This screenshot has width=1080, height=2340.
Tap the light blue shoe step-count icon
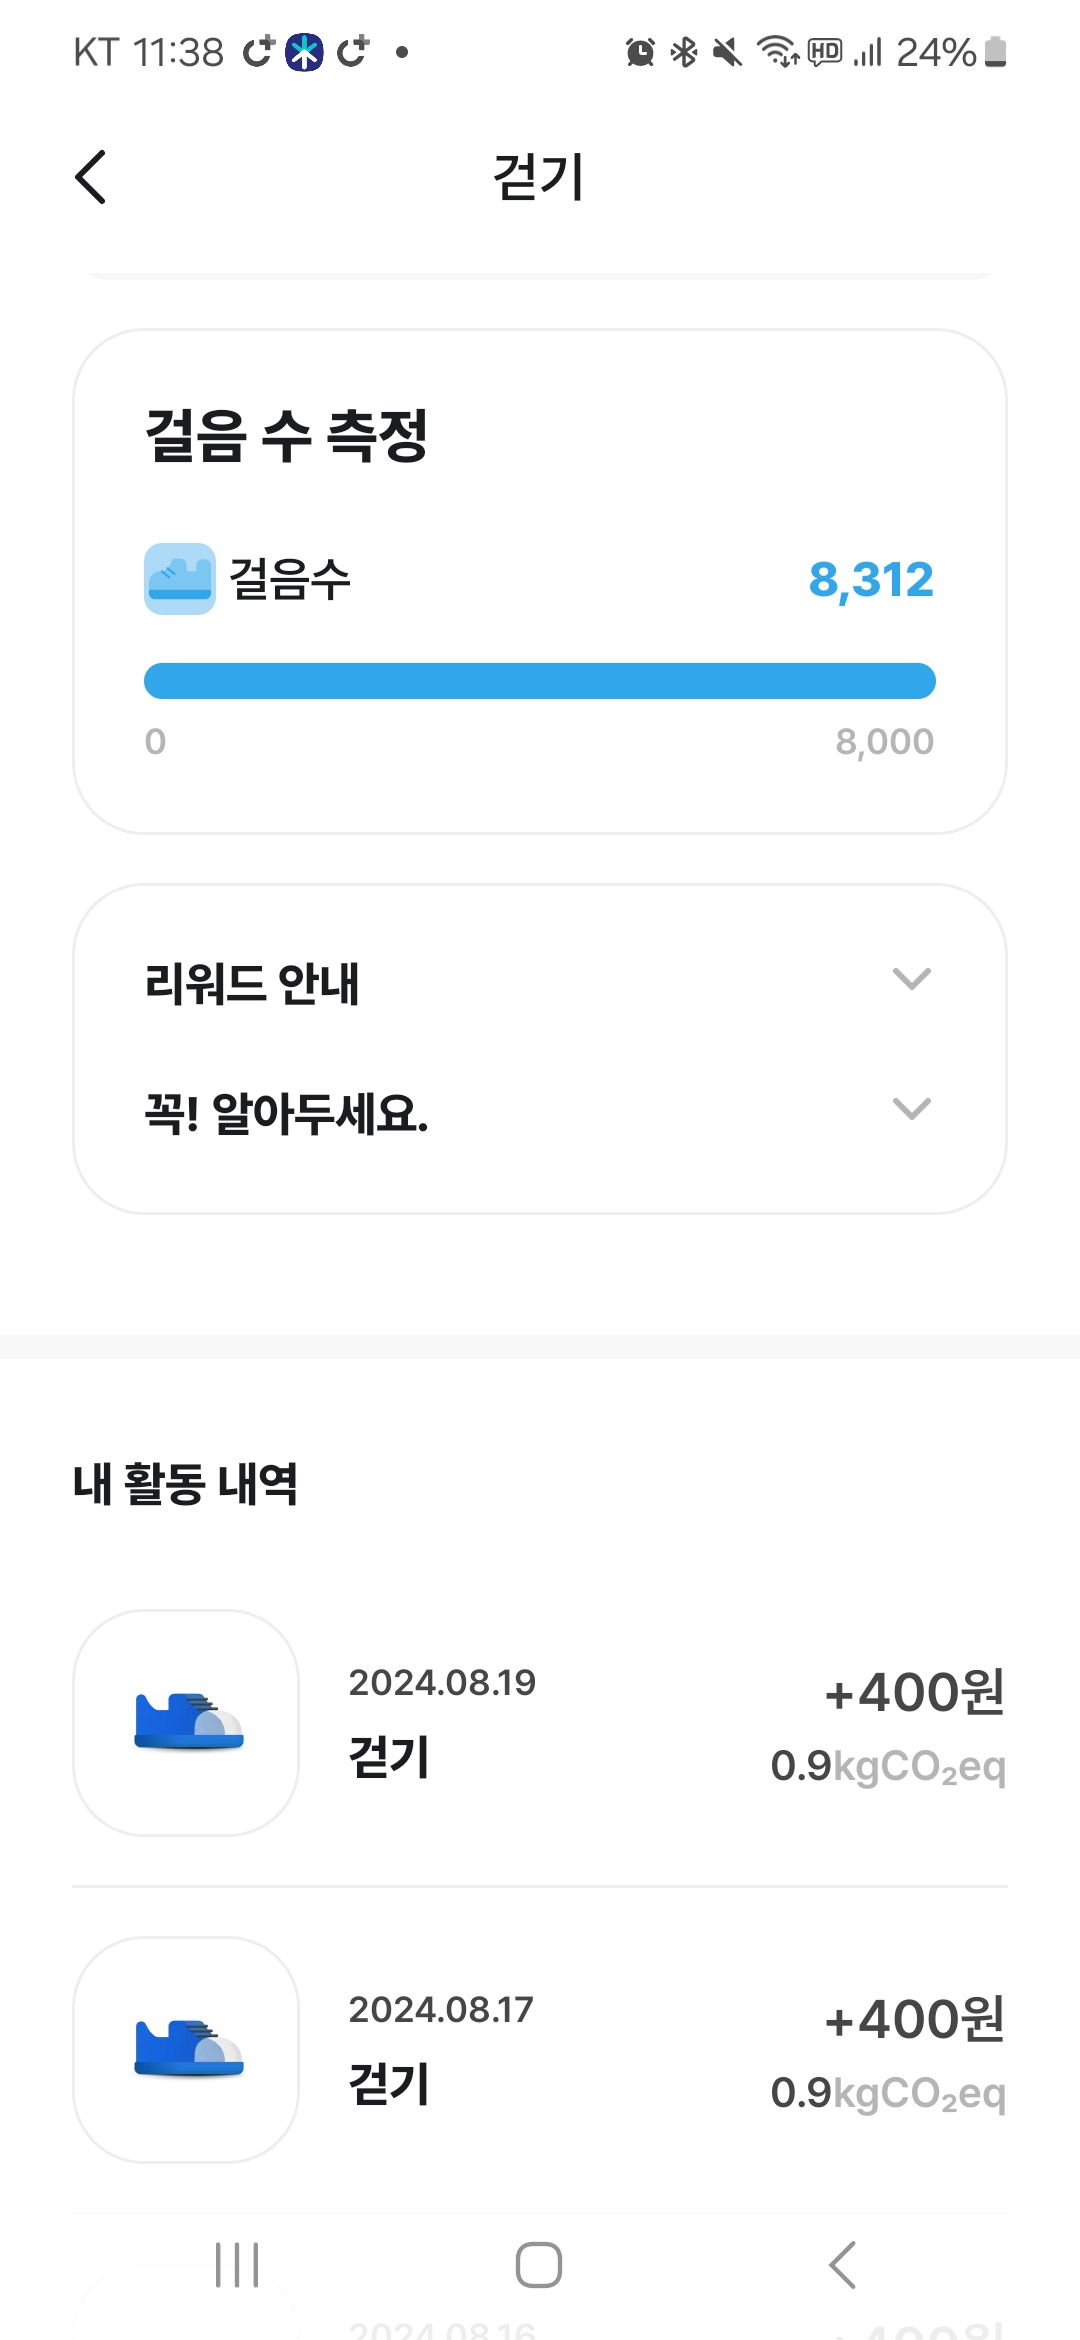[x=180, y=579]
